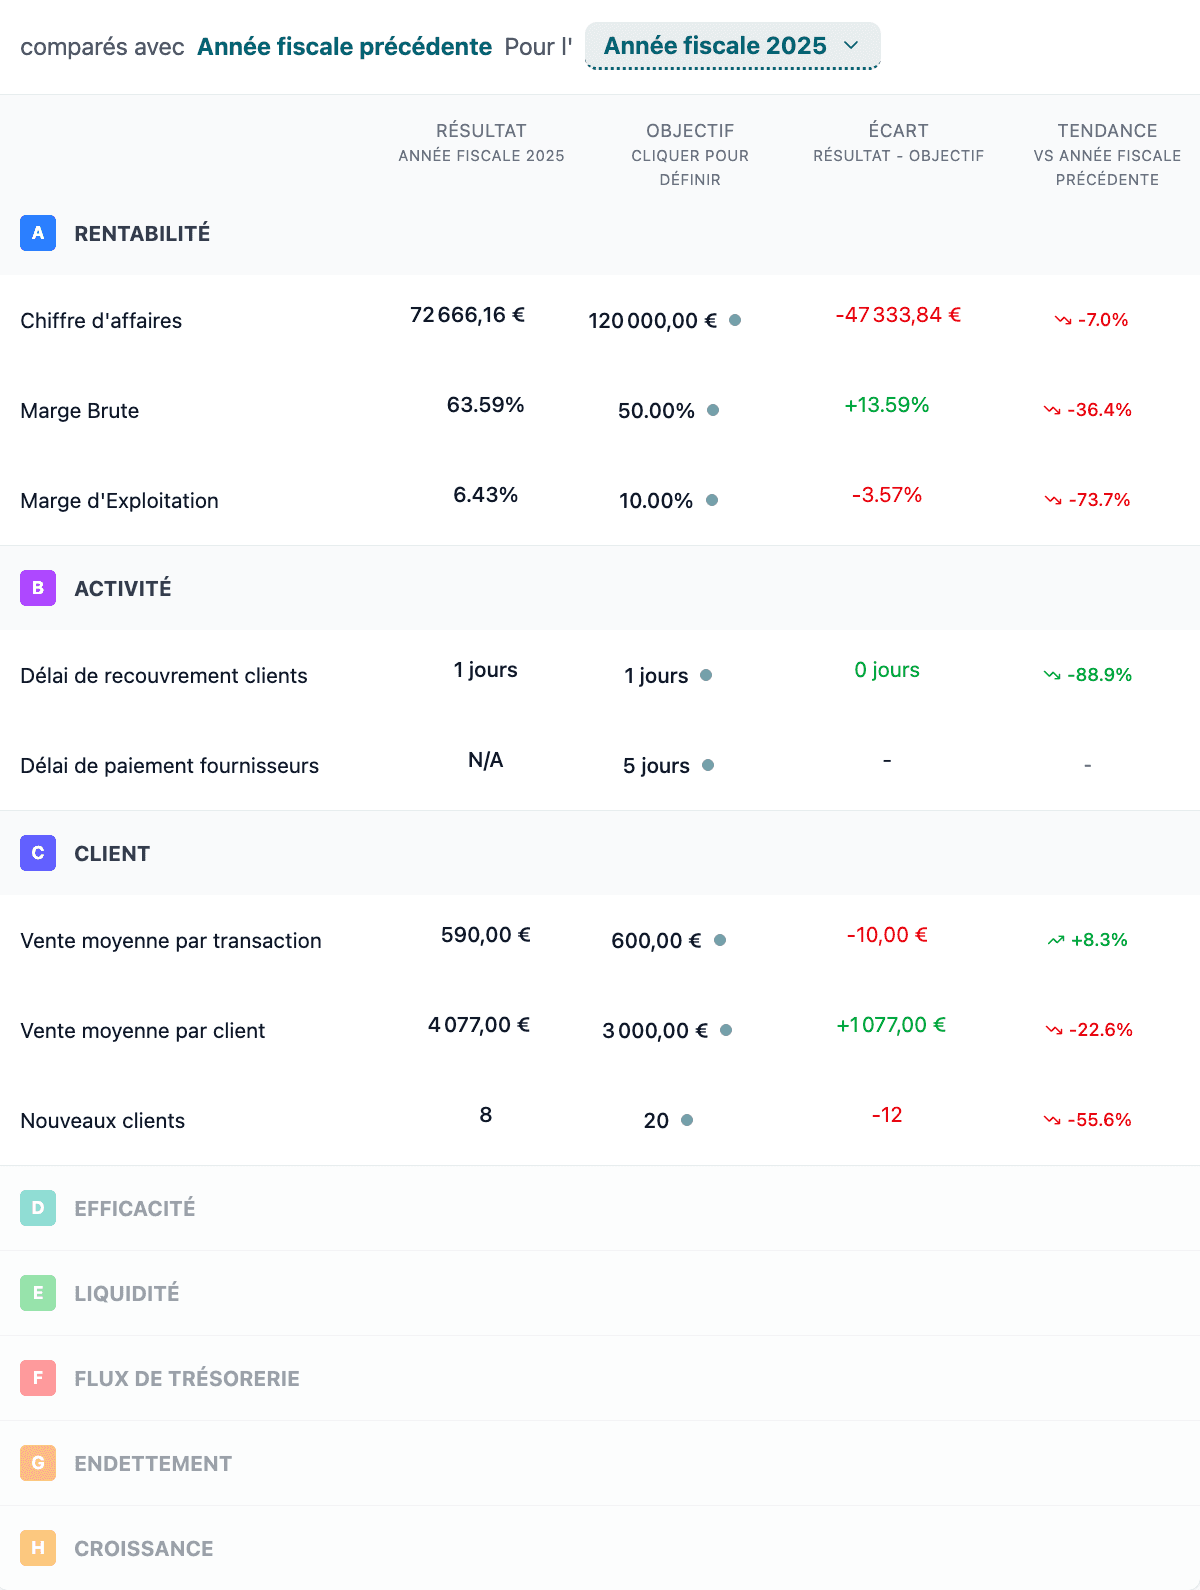Click the dot beside Vente moyenne par client objective

(x=726, y=1030)
